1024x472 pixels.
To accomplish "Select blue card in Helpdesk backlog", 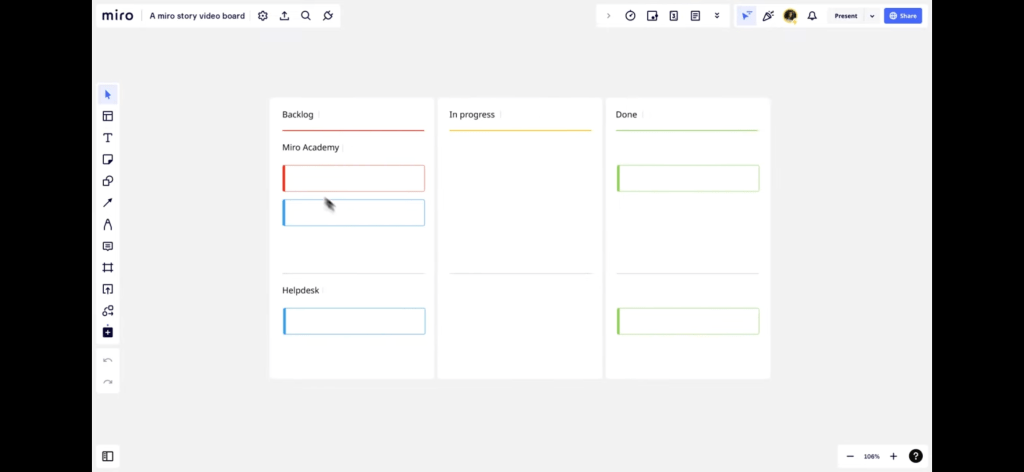I will coord(354,321).
